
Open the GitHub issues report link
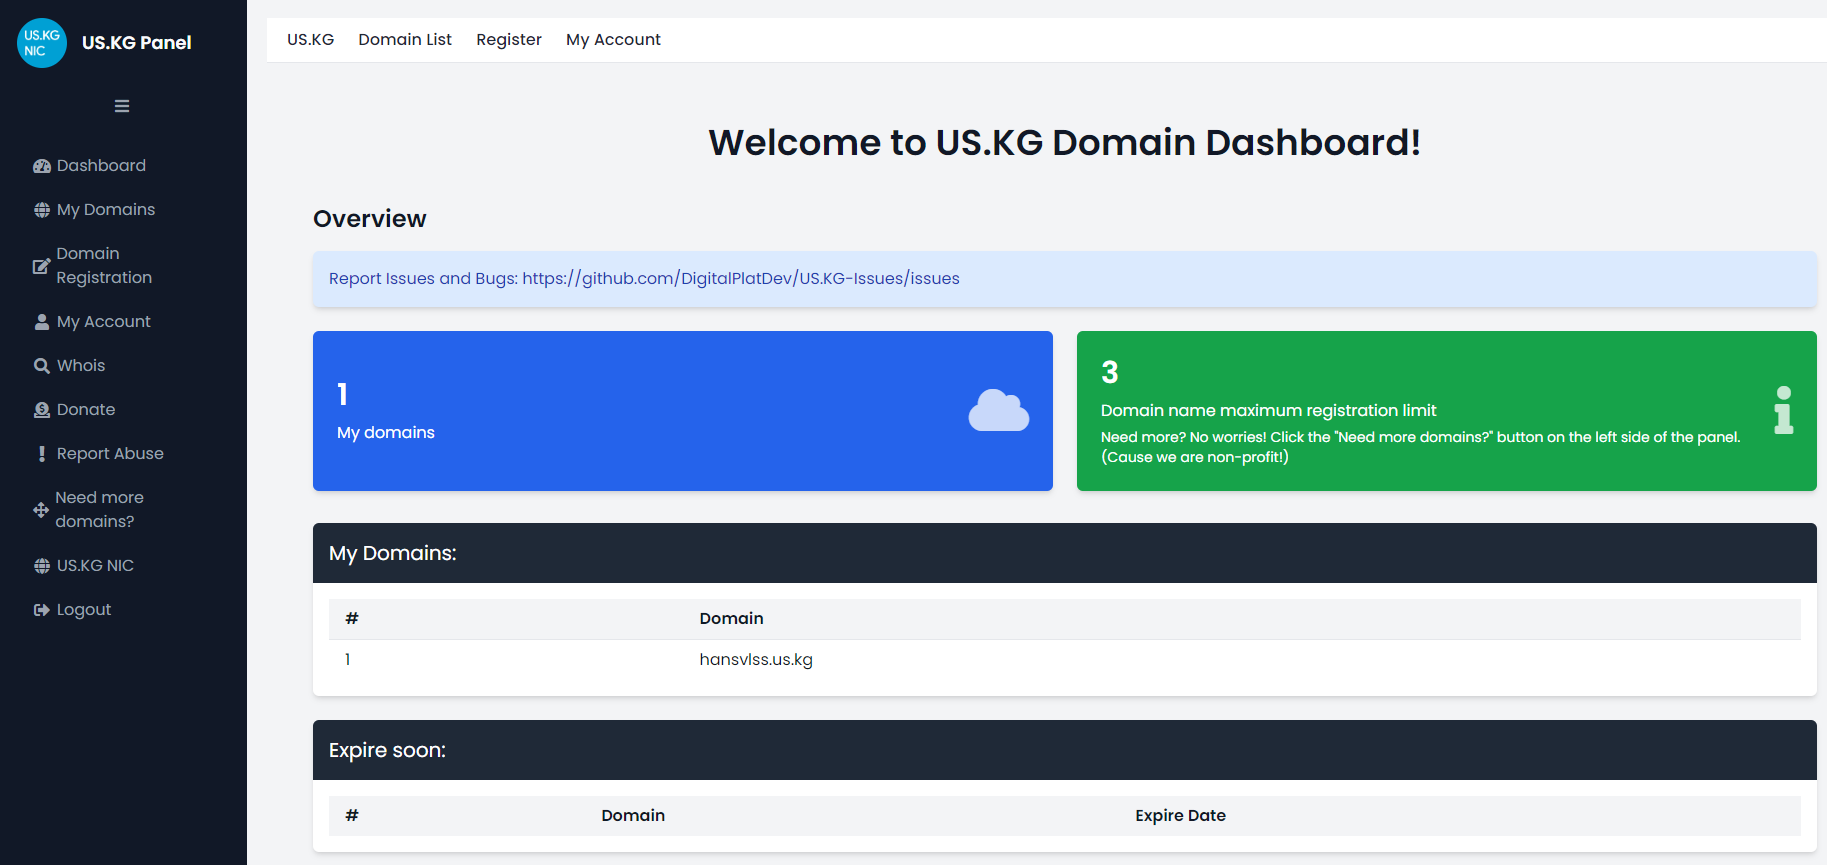740,279
